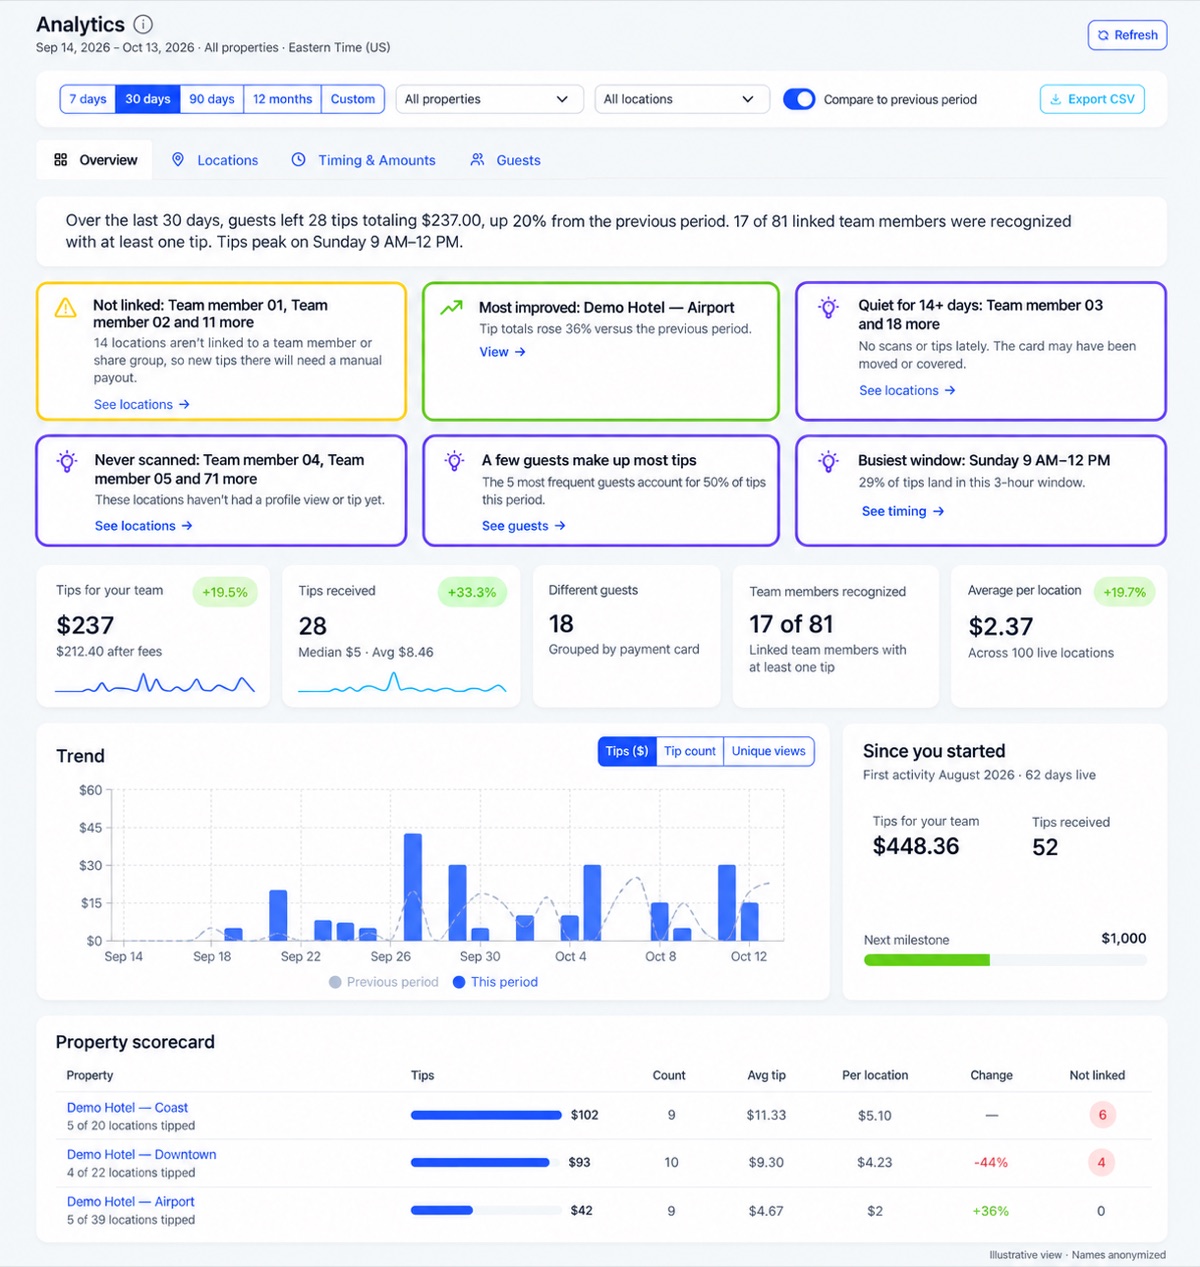Open Demo Hotel — Airport property link
Viewport: 1200px width, 1267px height.
click(x=130, y=1201)
